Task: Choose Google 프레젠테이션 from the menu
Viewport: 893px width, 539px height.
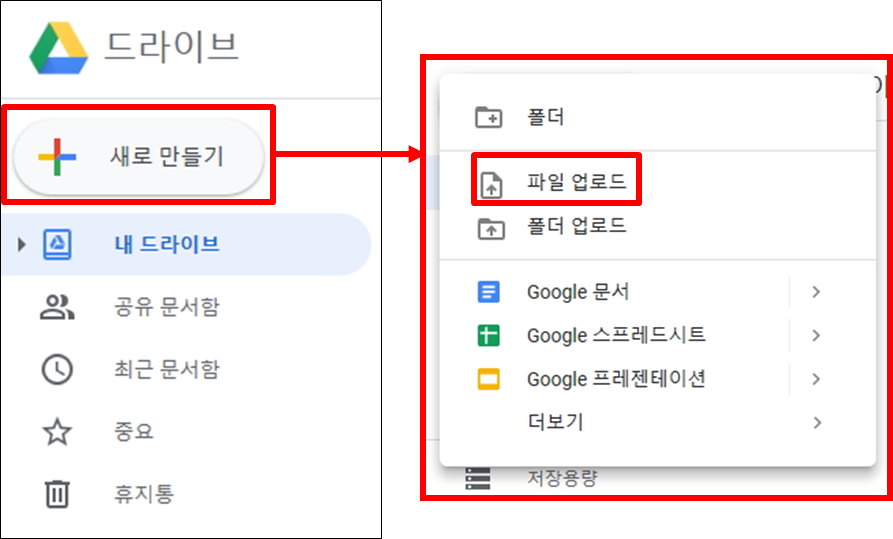Action: tap(615, 379)
